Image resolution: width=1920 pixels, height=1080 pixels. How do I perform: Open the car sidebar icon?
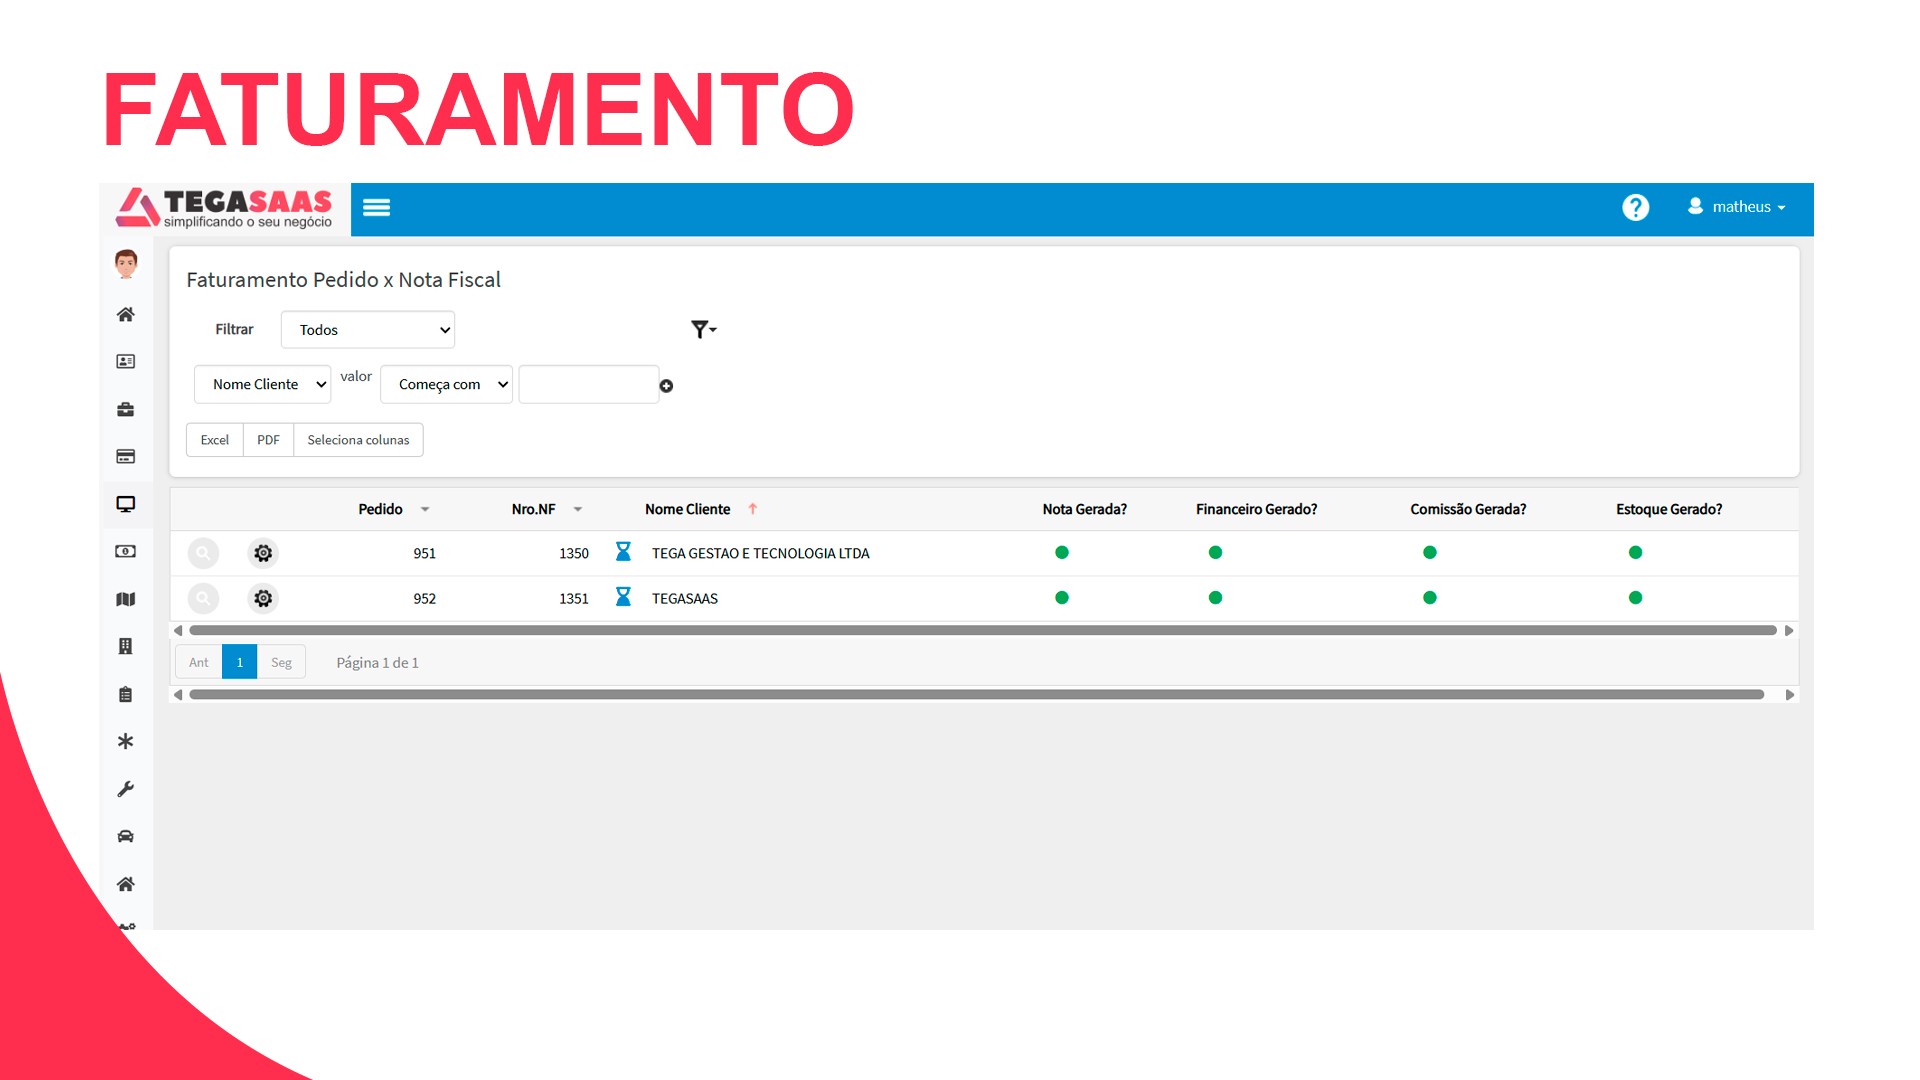[x=126, y=836]
